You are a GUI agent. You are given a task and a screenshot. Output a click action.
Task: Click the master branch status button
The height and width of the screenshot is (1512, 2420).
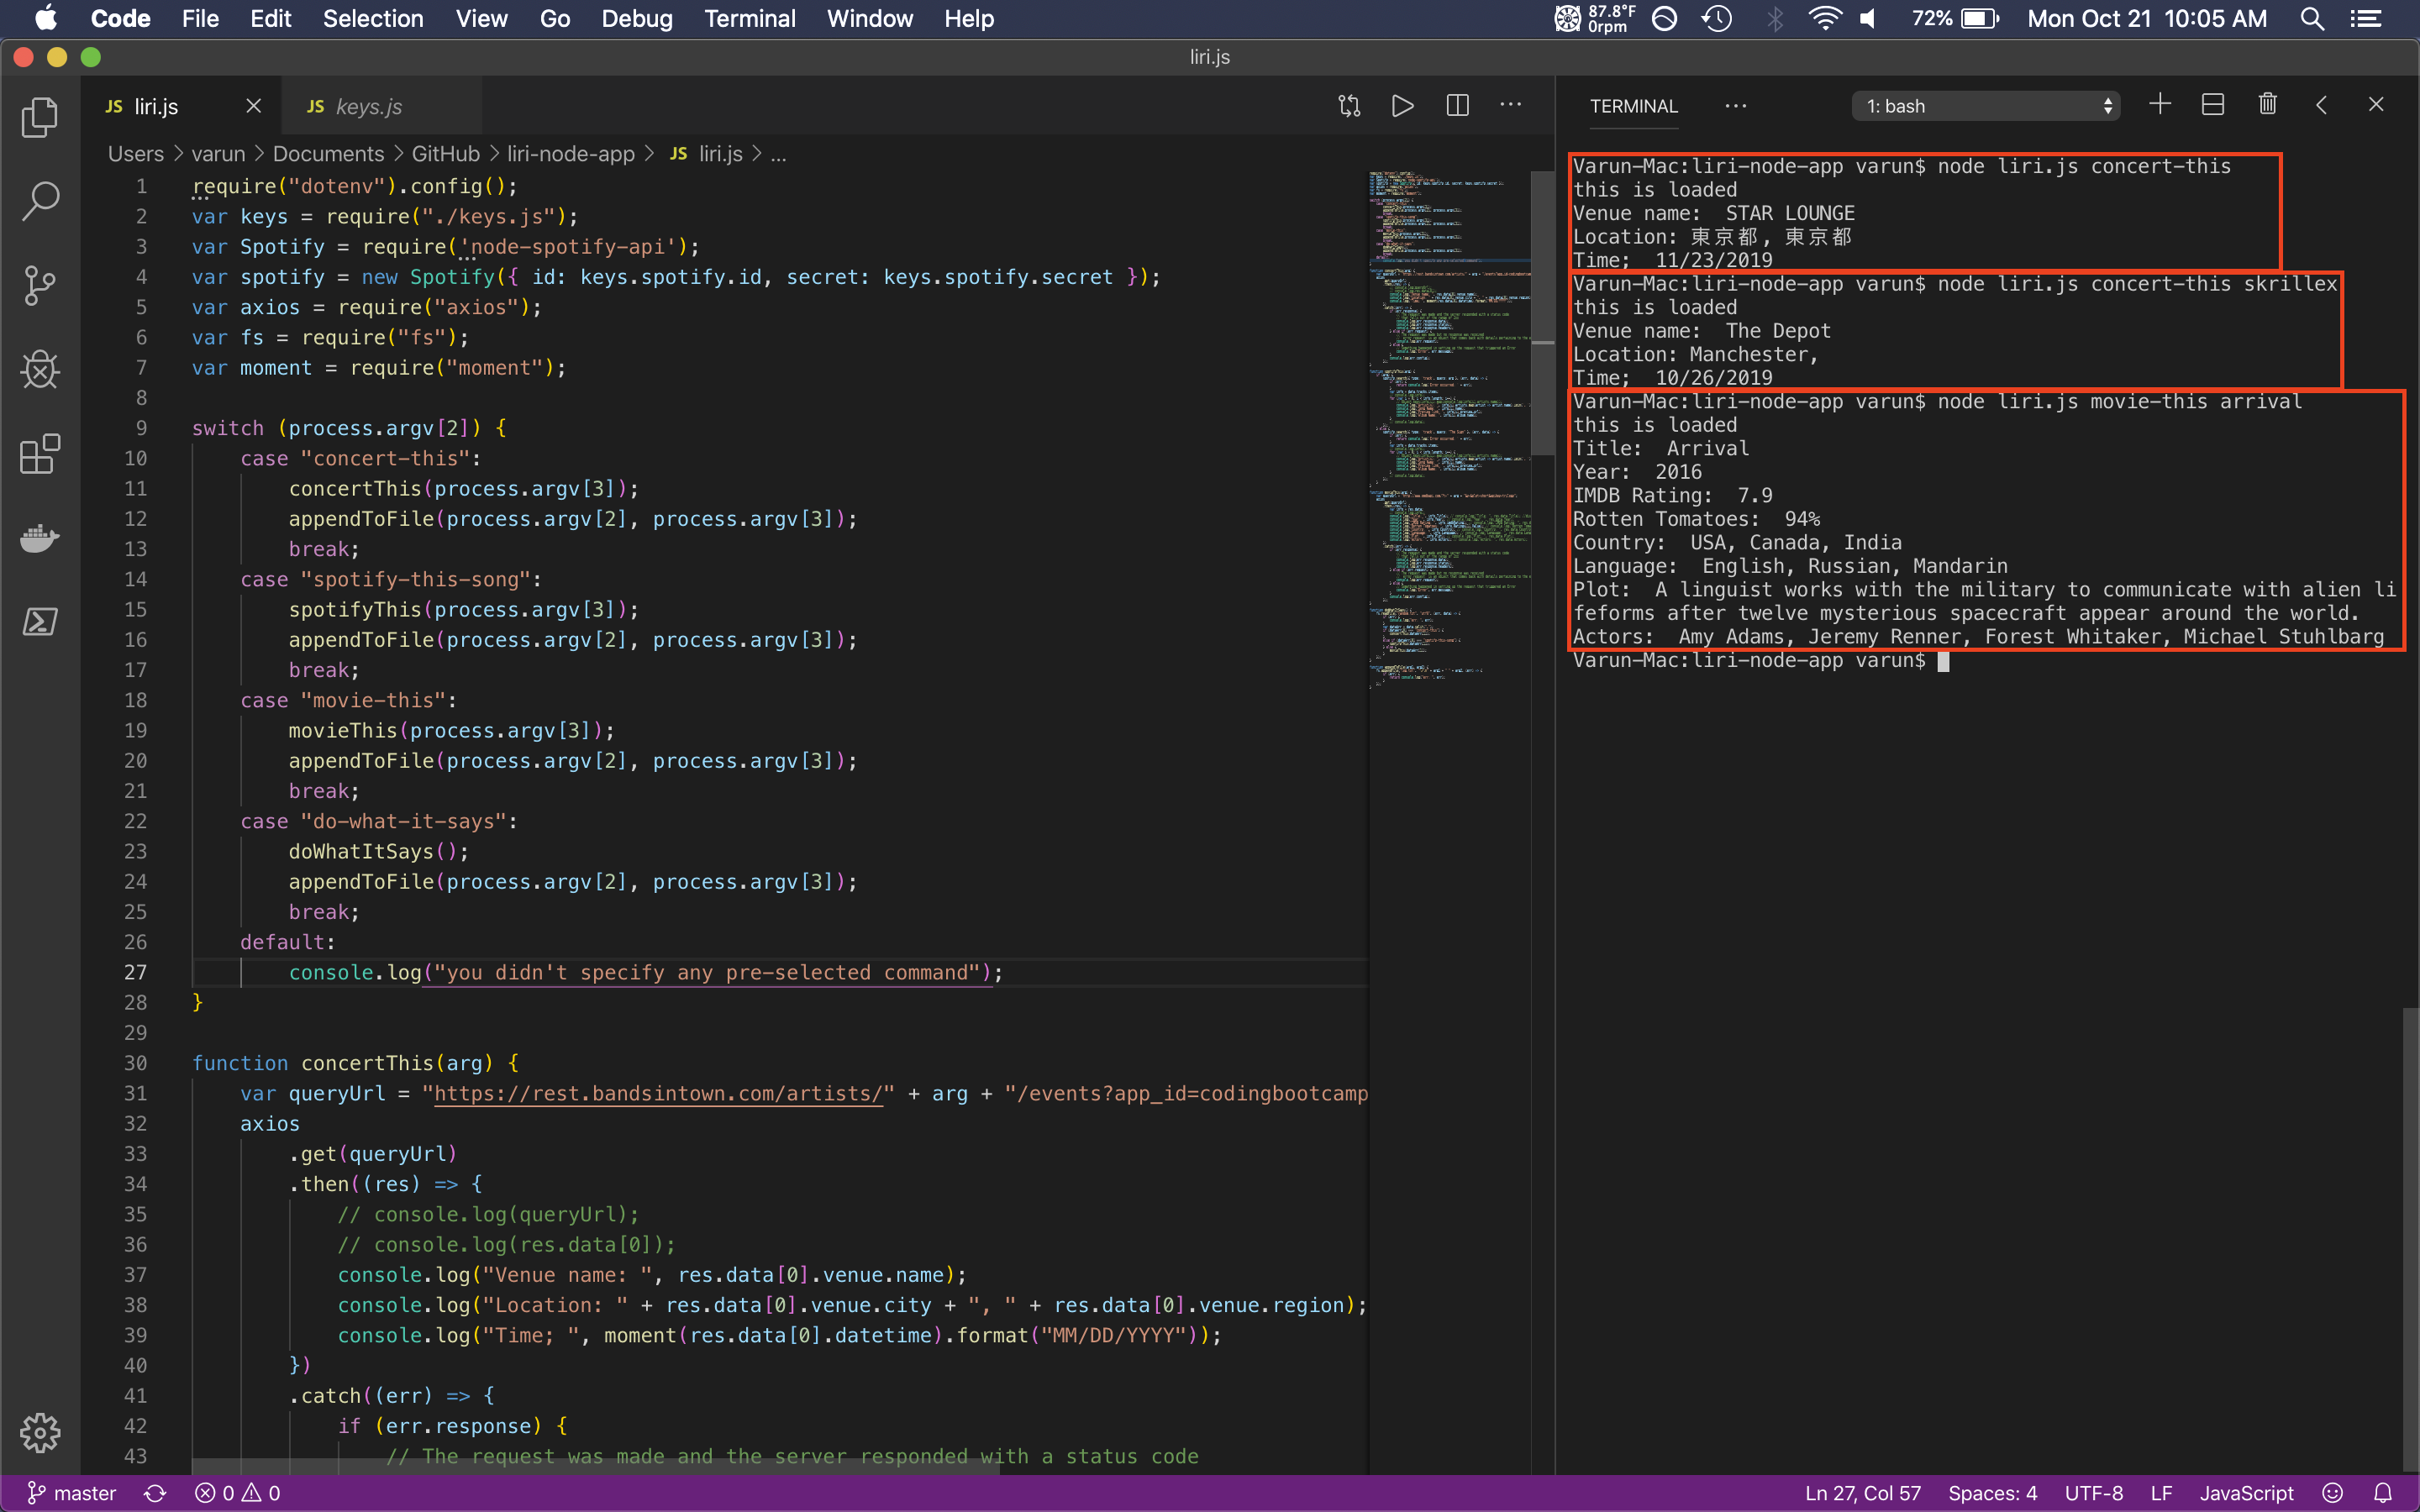tap(72, 1493)
